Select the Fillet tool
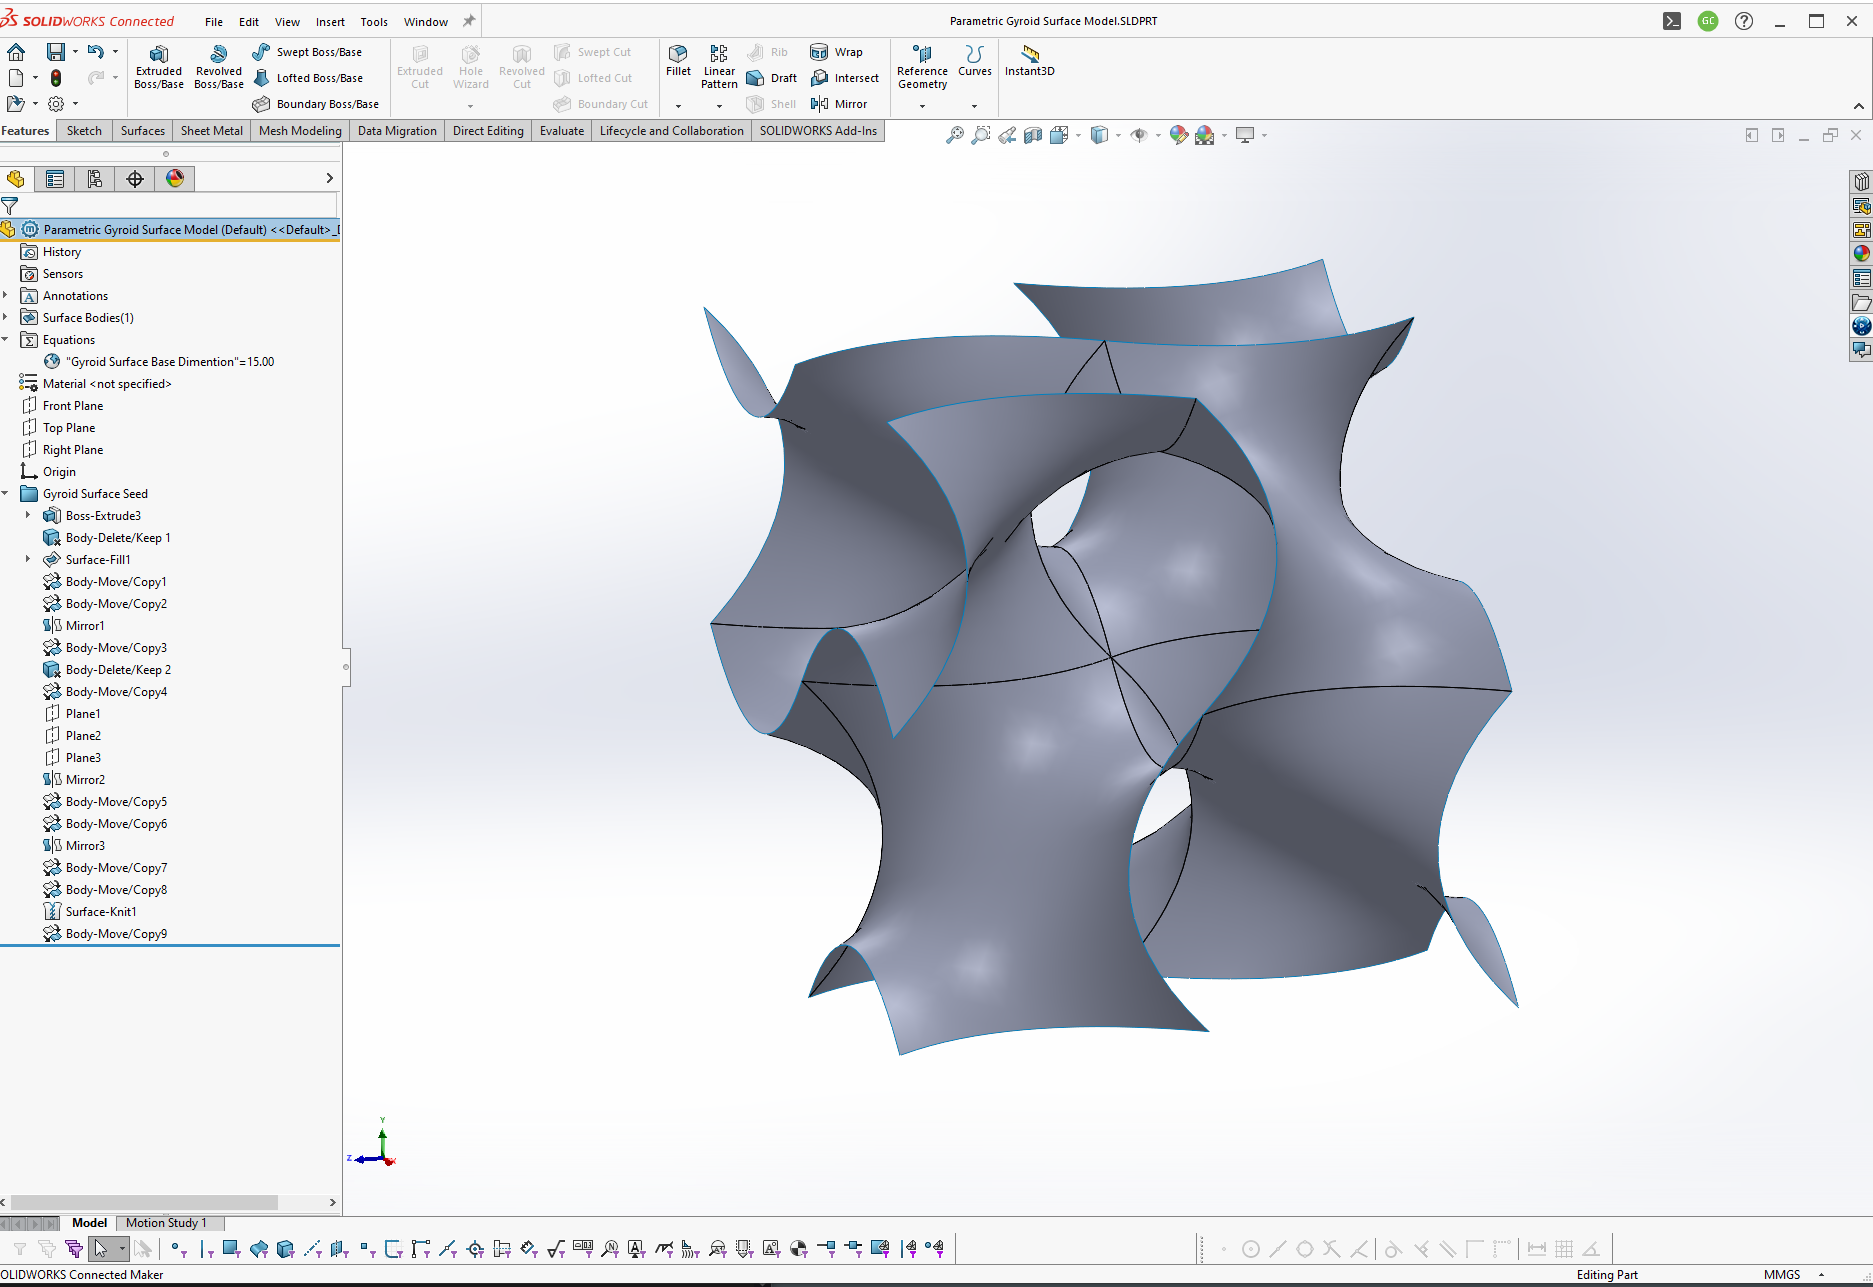The image size is (1873, 1287). [678, 61]
